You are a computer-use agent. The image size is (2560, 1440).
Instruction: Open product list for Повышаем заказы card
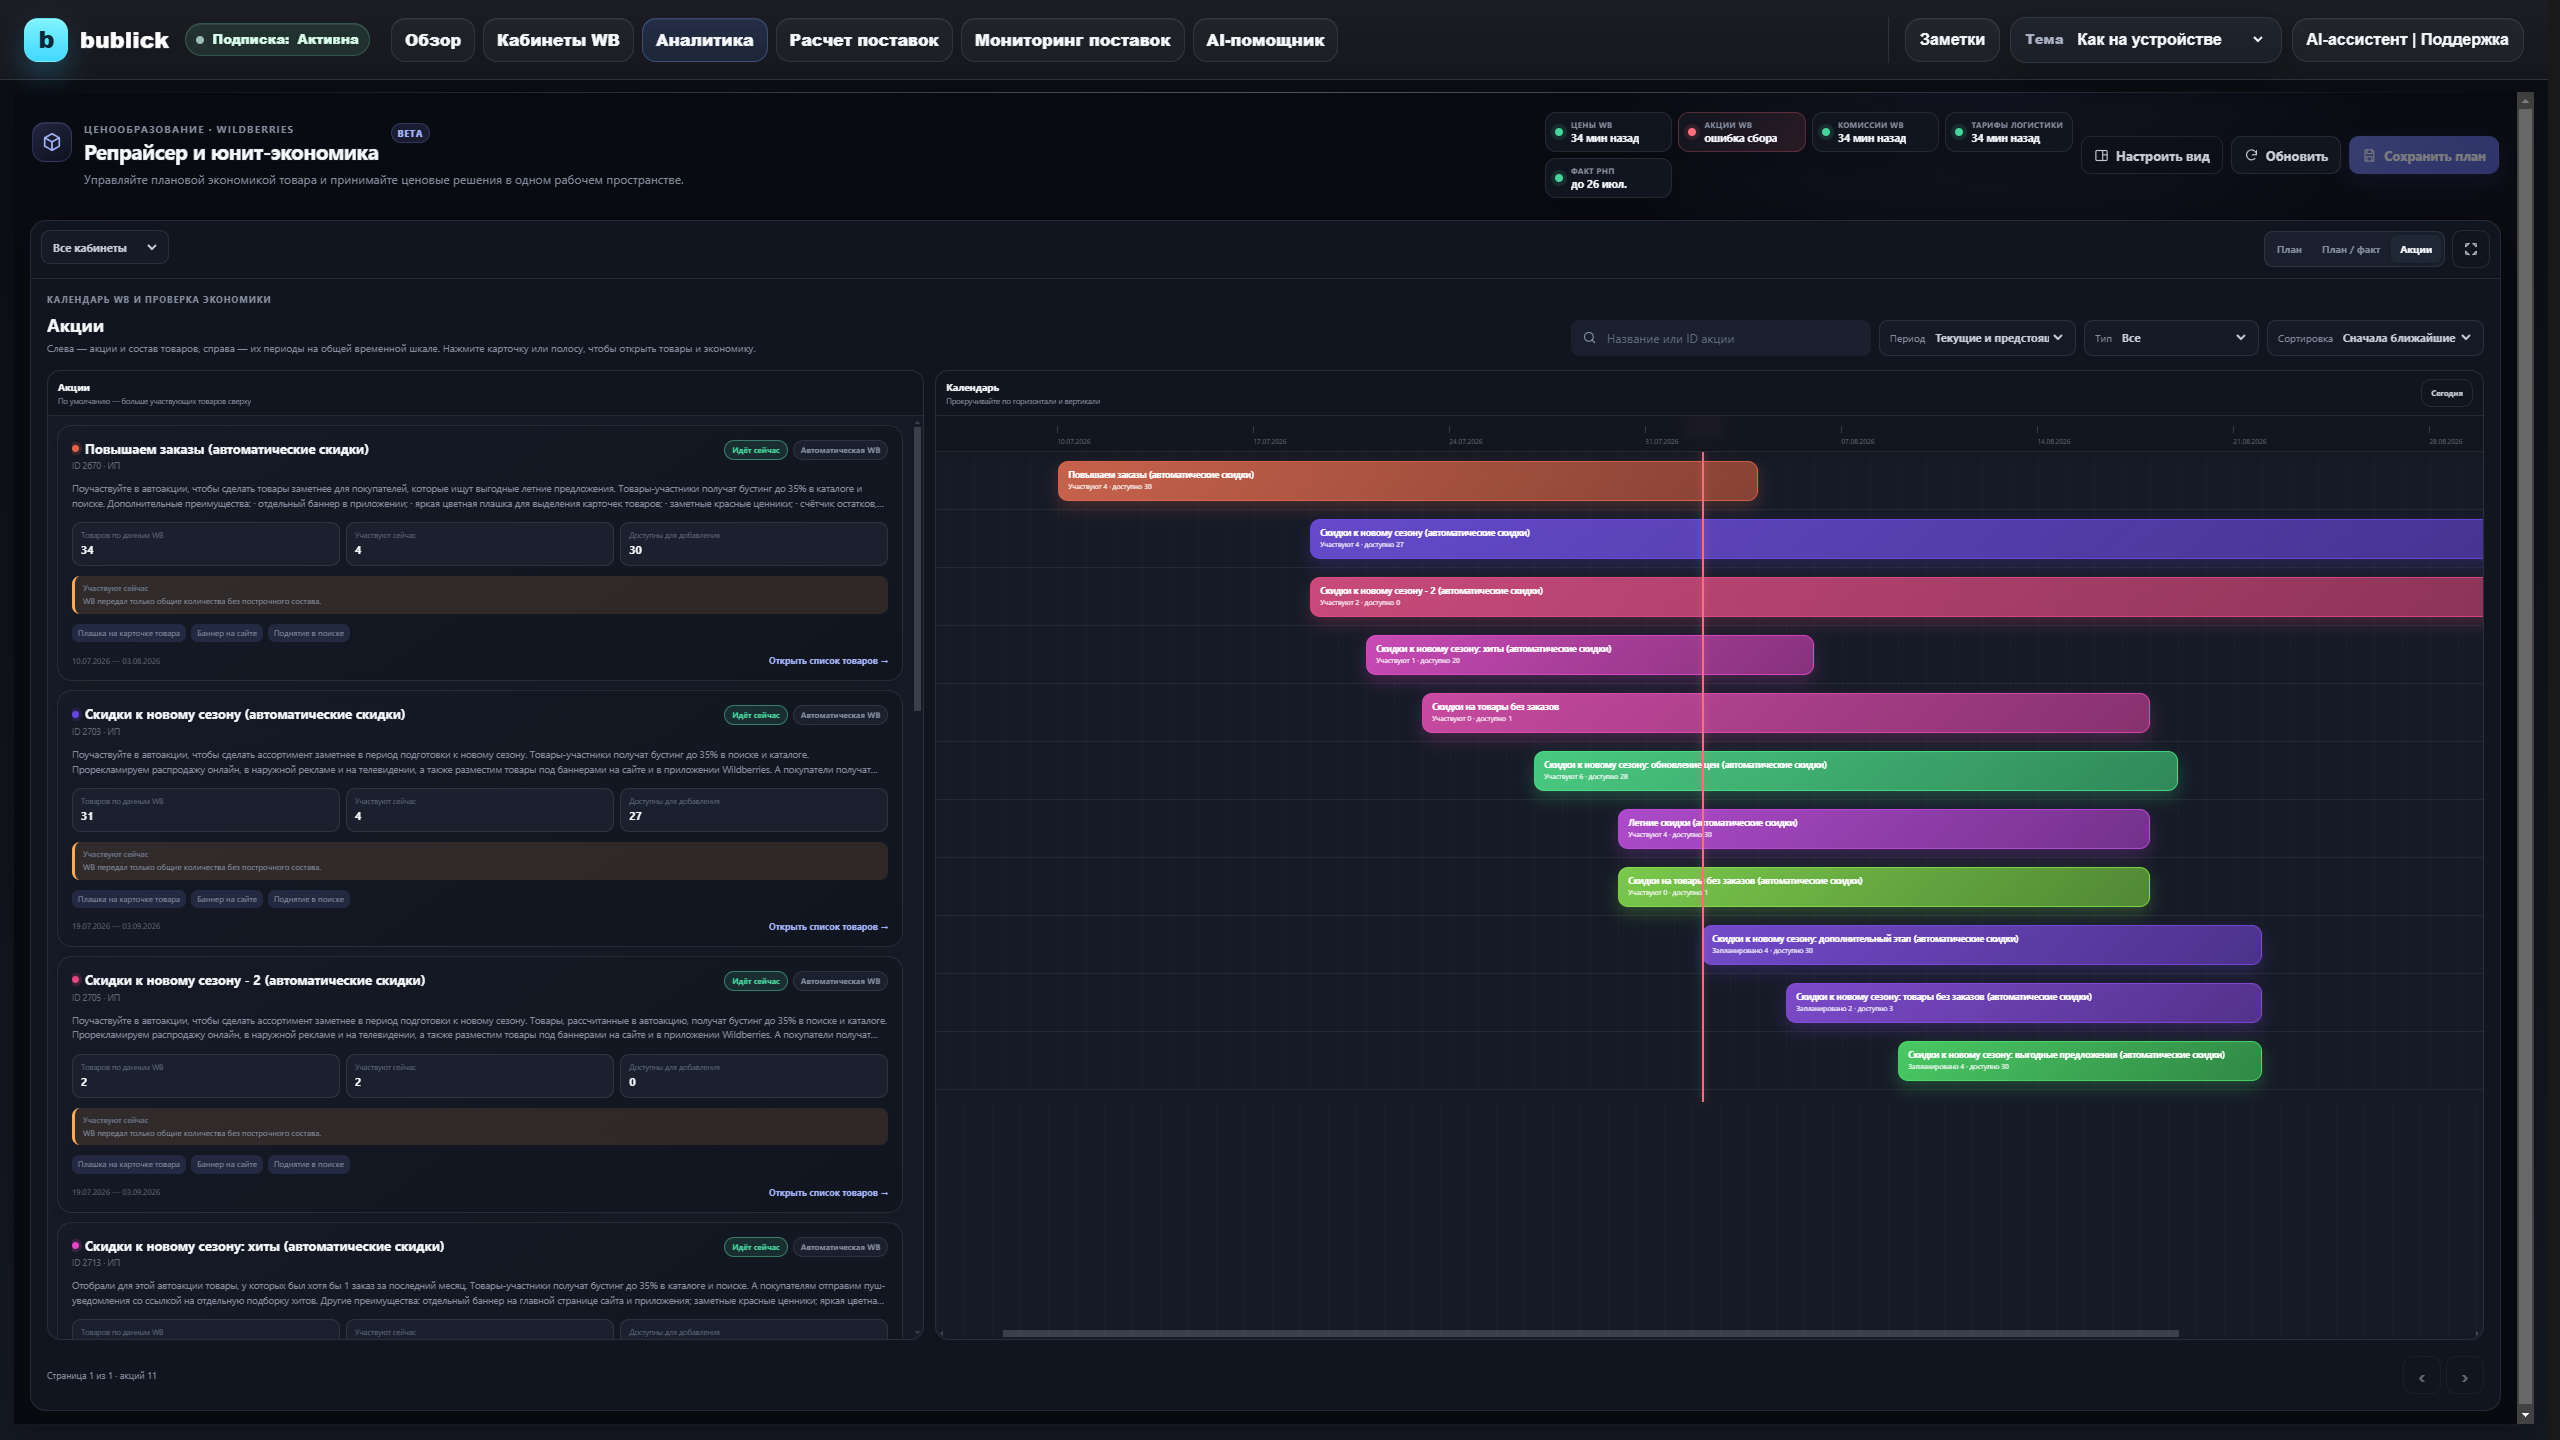(x=827, y=661)
